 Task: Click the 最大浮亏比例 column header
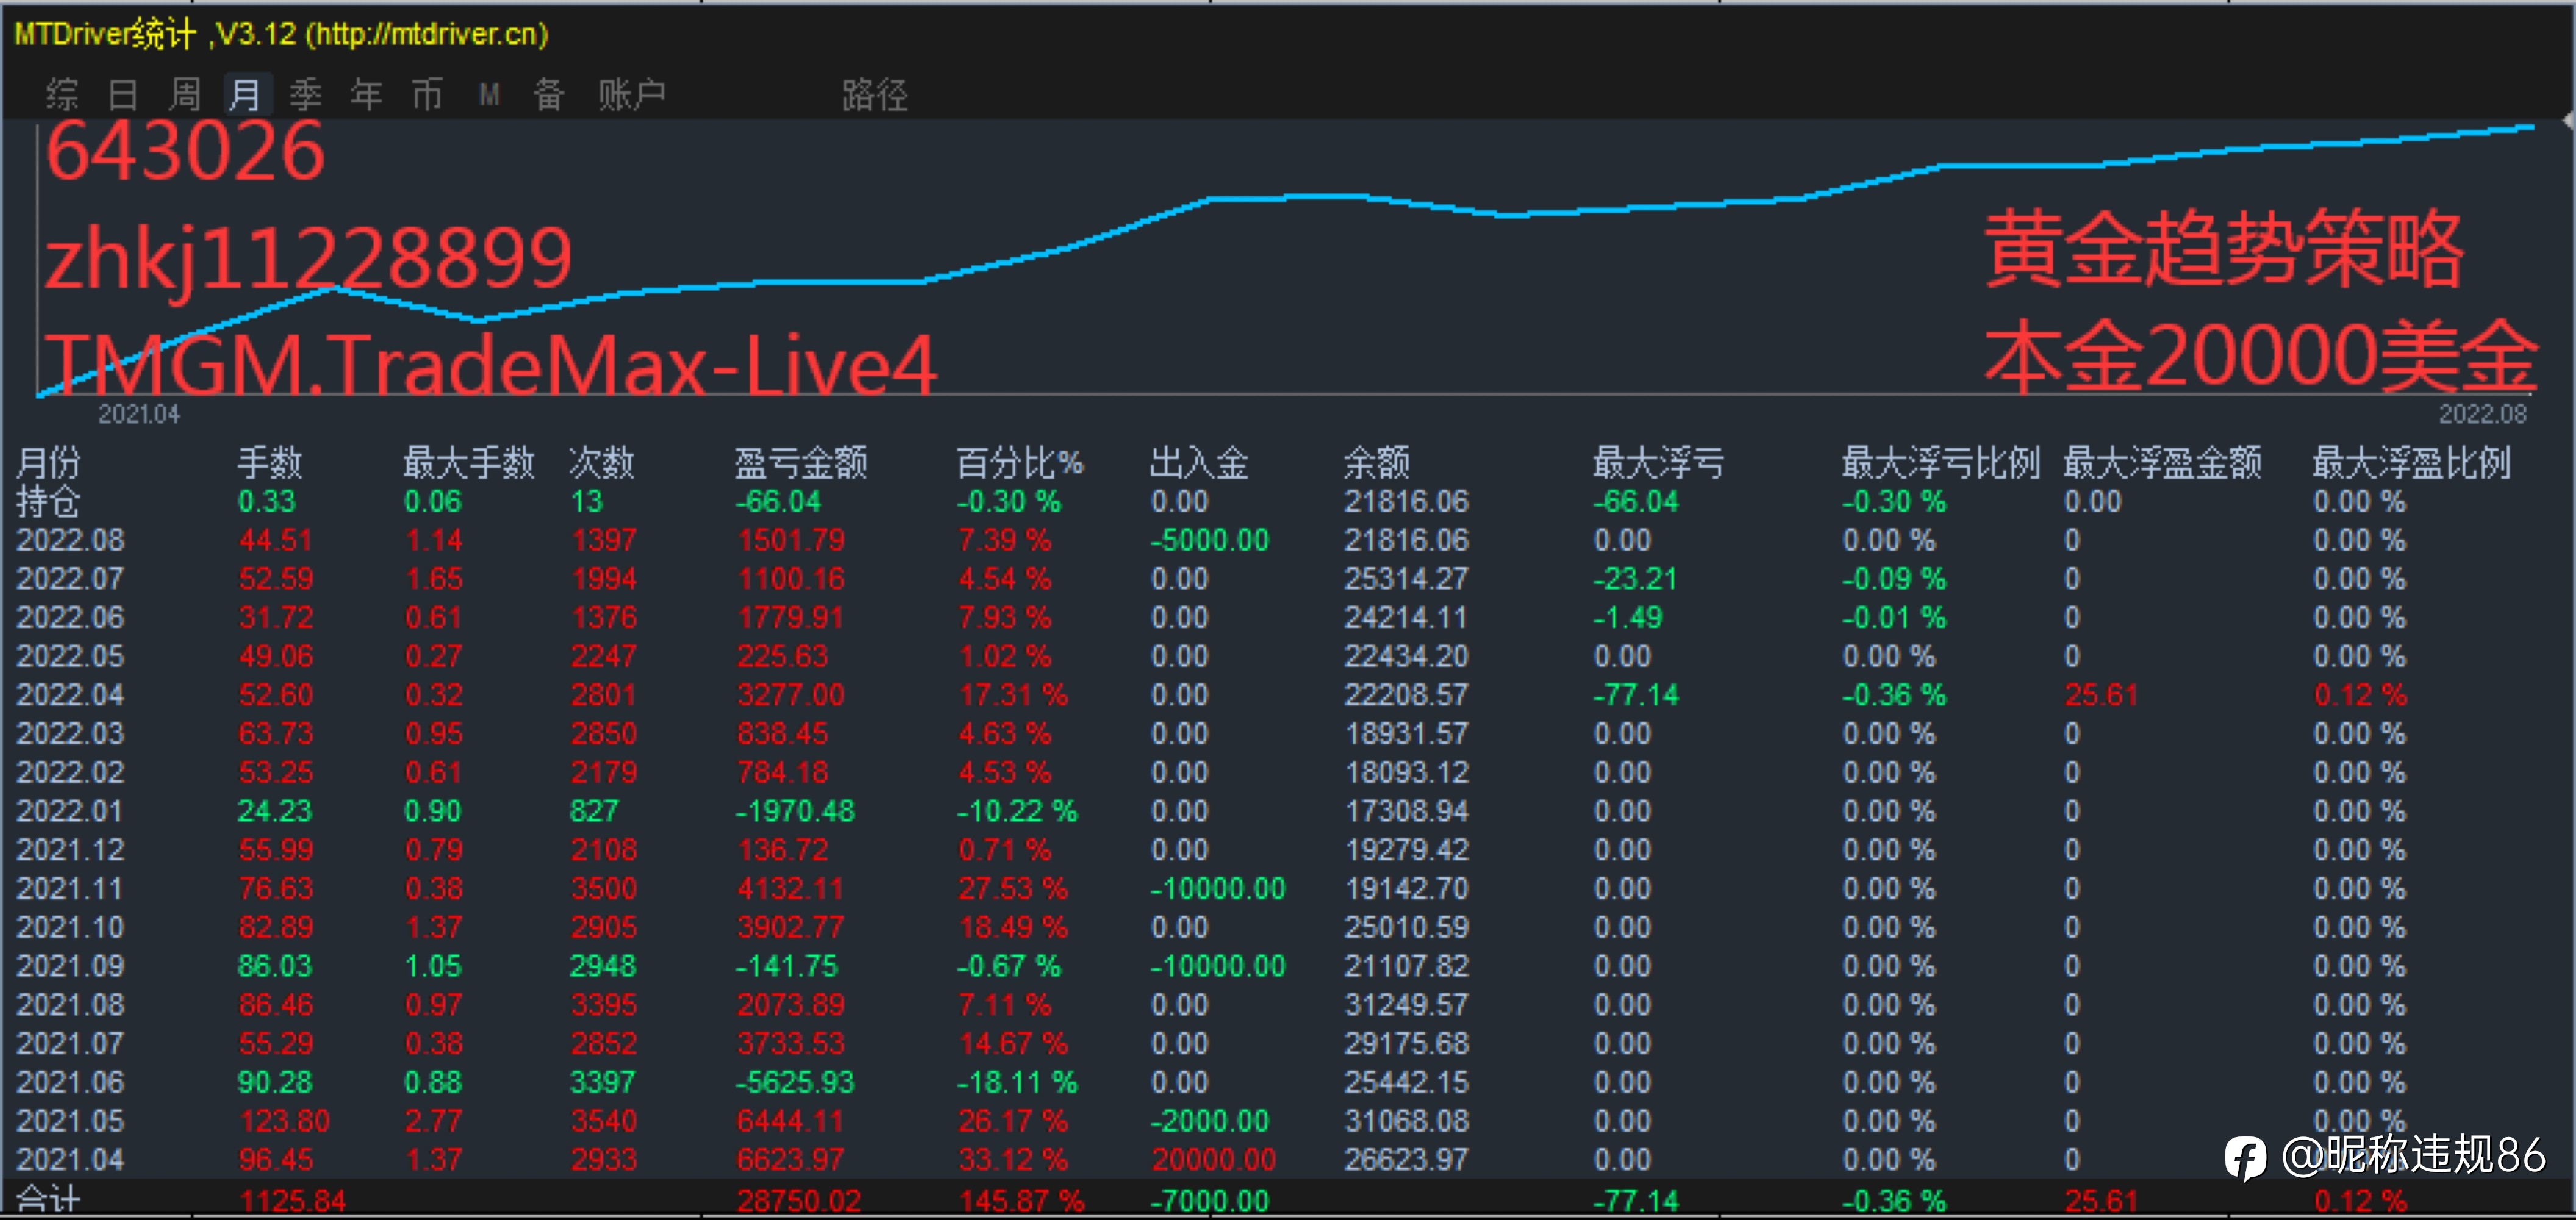[1941, 463]
